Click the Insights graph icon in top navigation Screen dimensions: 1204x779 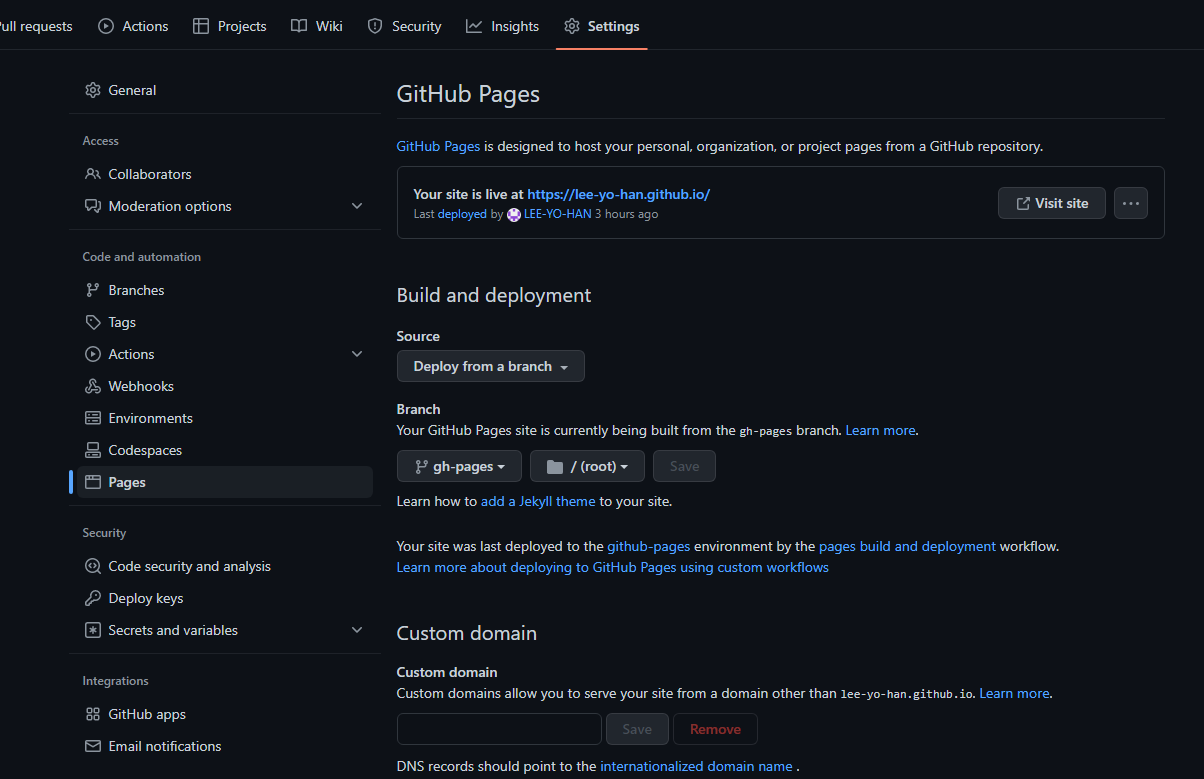click(x=474, y=26)
